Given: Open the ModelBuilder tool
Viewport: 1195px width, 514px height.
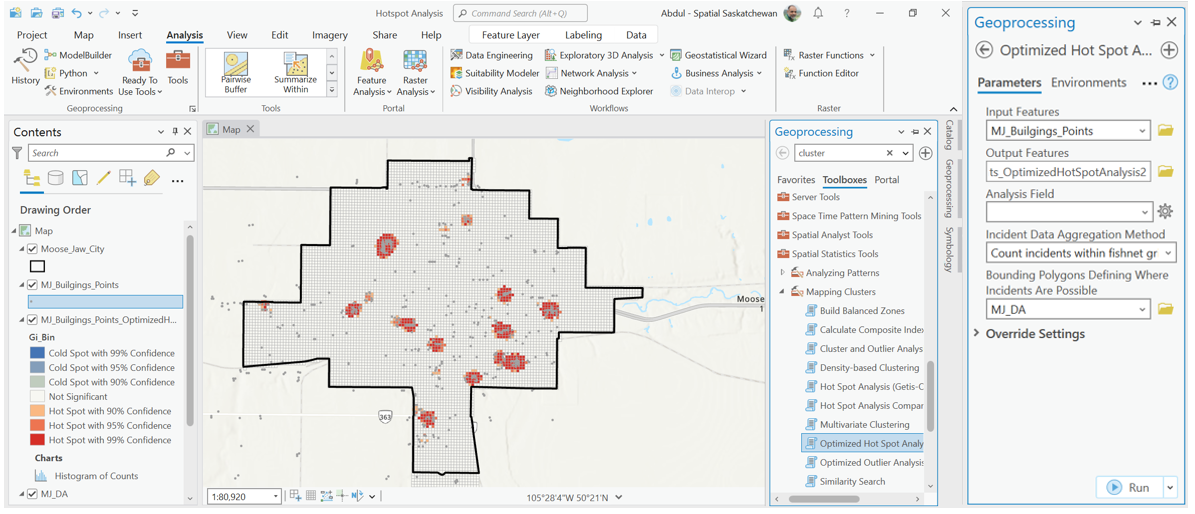Looking at the screenshot, I should point(78,55).
